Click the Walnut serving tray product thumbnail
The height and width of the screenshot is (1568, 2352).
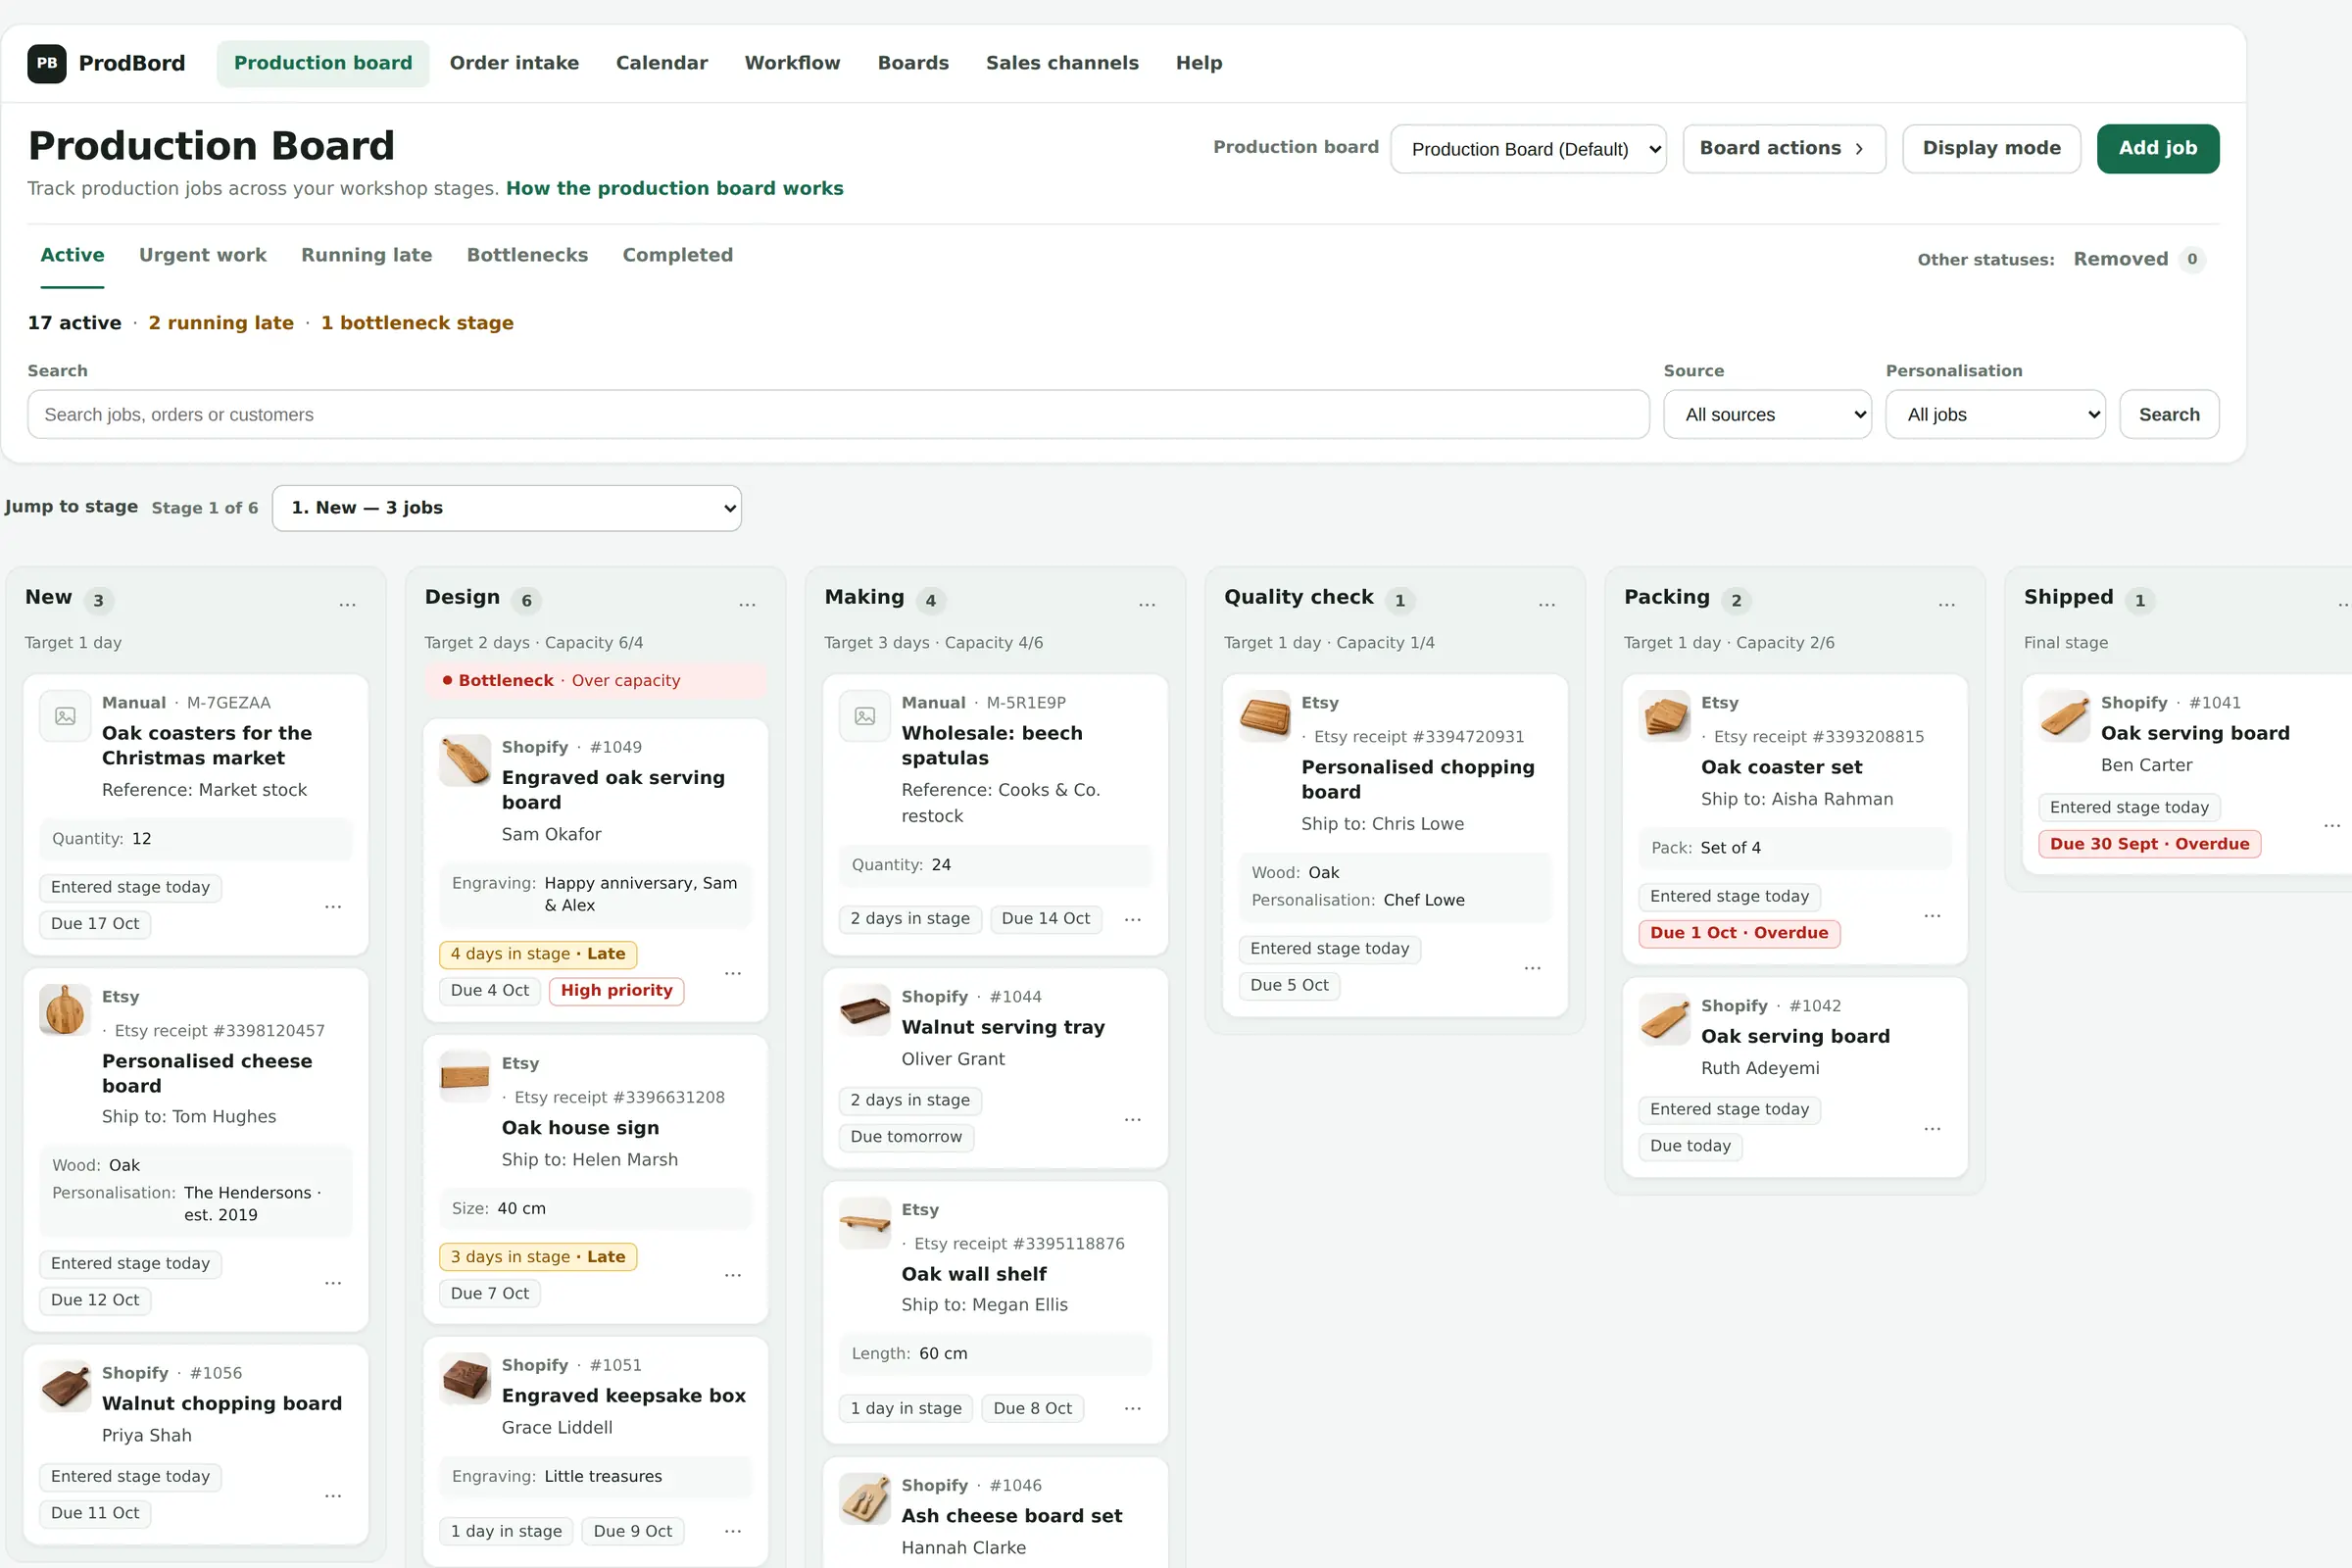865,1010
